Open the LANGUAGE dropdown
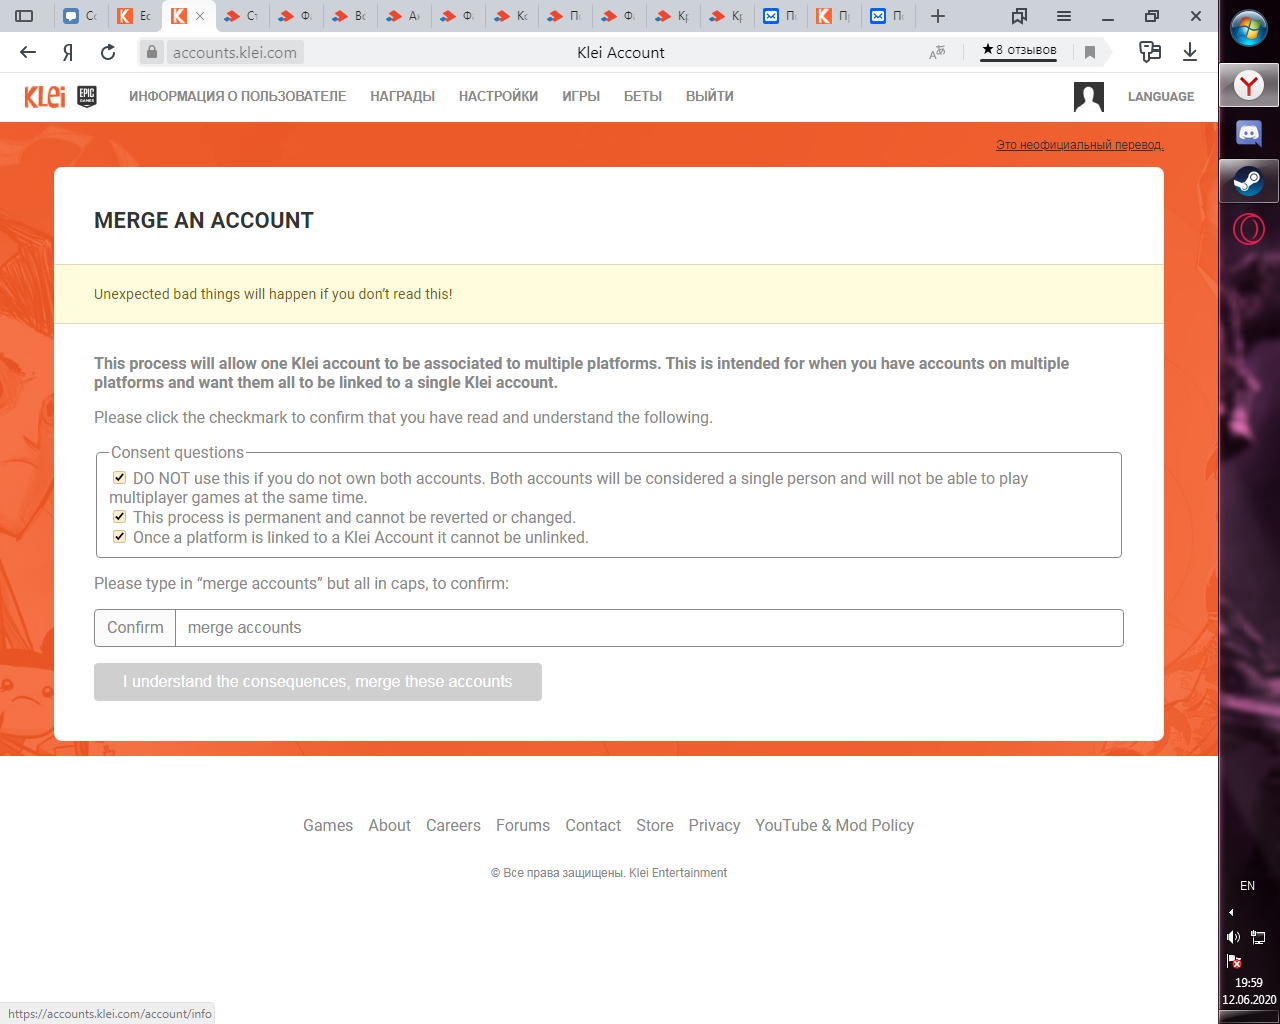The width and height of the screenshot is (1280, 1024). point(1160,97)
